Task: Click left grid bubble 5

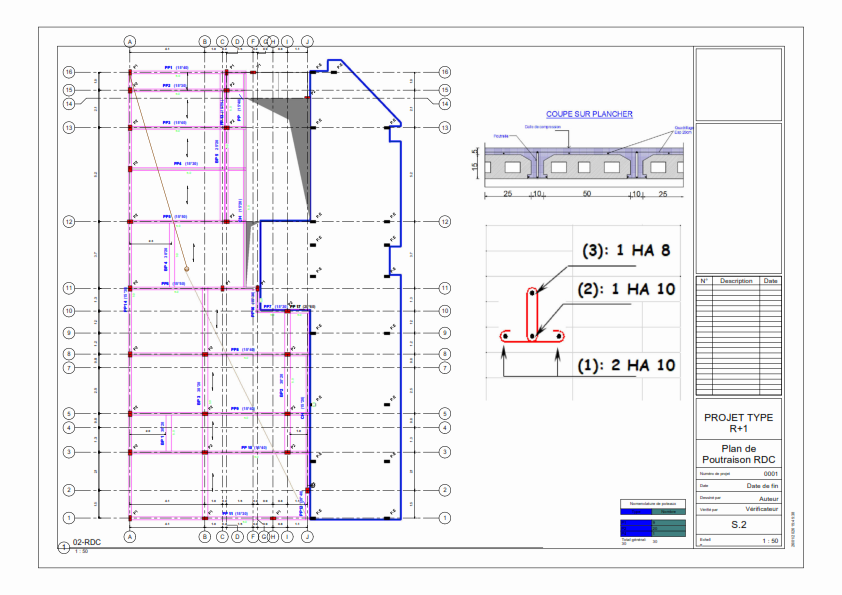Action: pyautogui.click(x=69, y=413)
